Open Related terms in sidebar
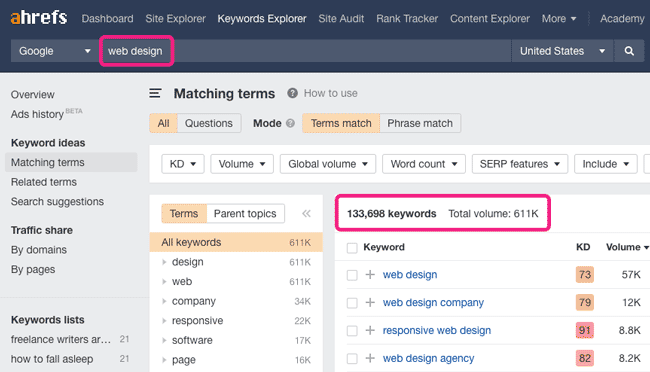The width and height of the screenshot is (650, 372). coord(44,182)
